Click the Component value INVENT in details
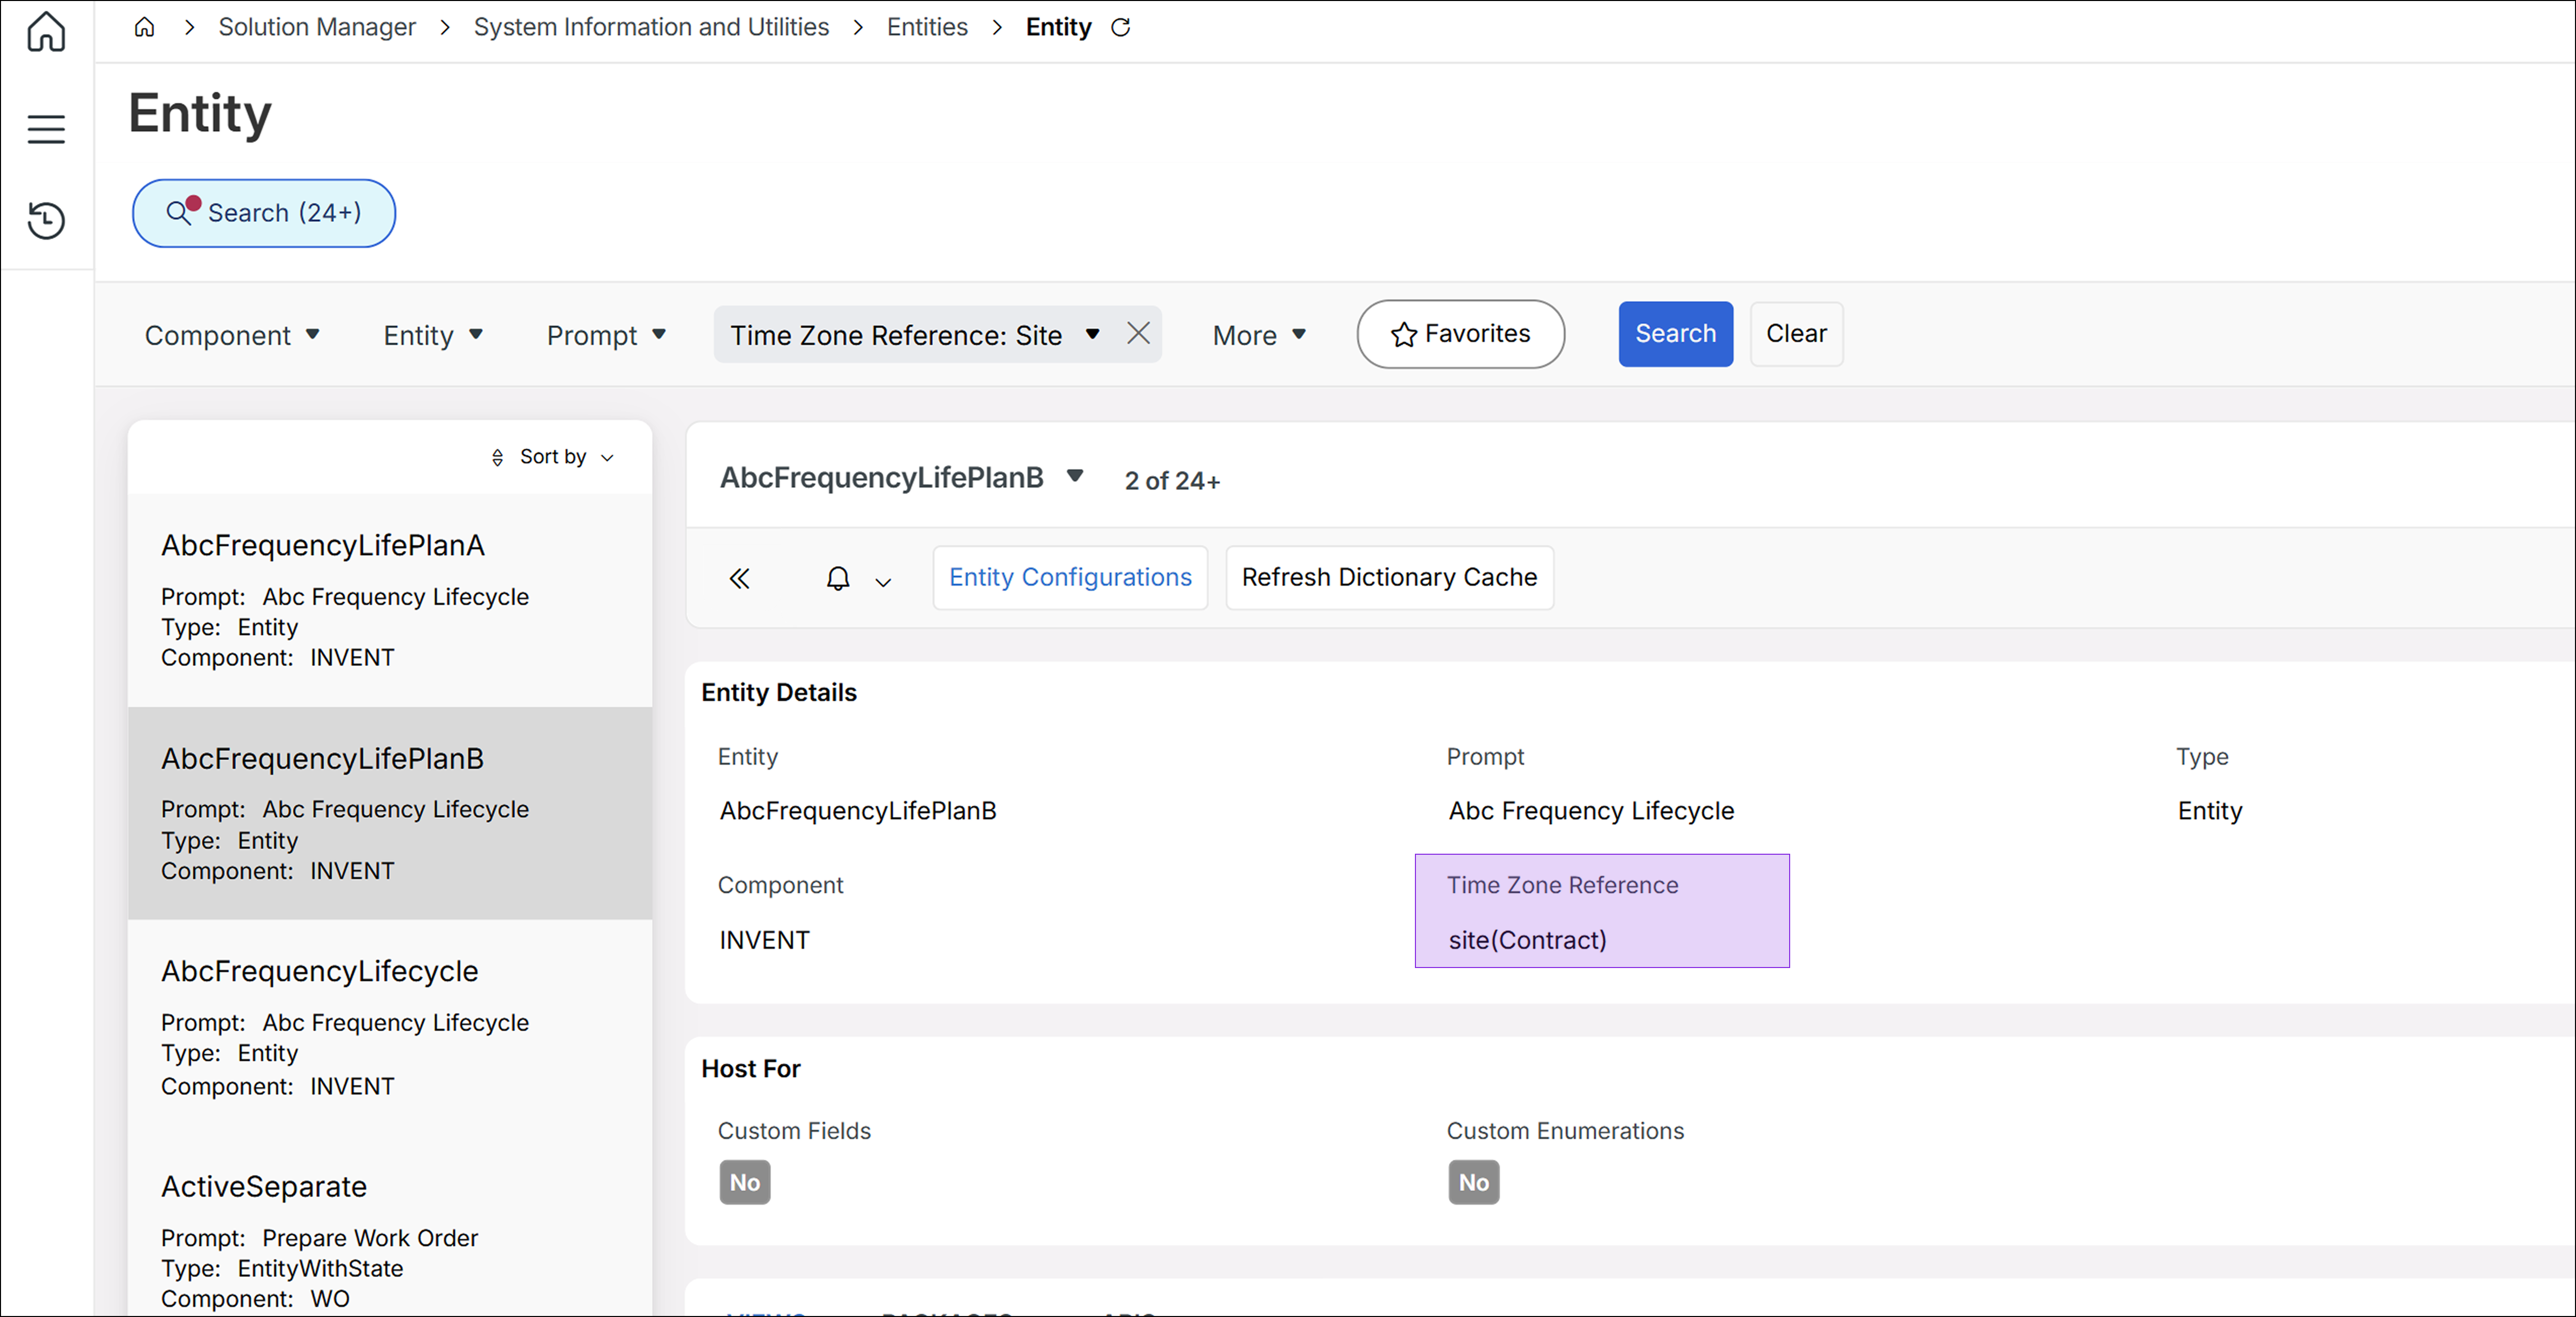 click(x=765, y=940)
